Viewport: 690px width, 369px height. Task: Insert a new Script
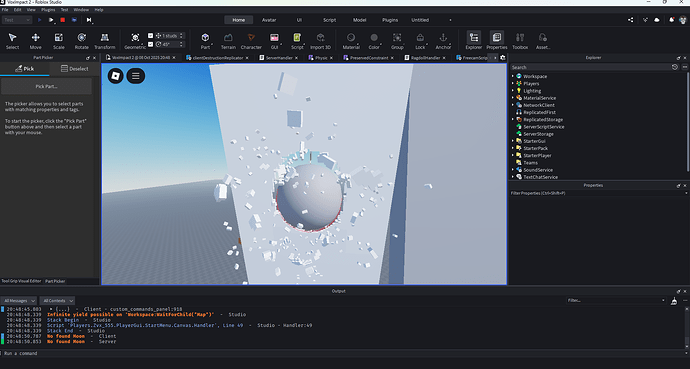[297, 41]
